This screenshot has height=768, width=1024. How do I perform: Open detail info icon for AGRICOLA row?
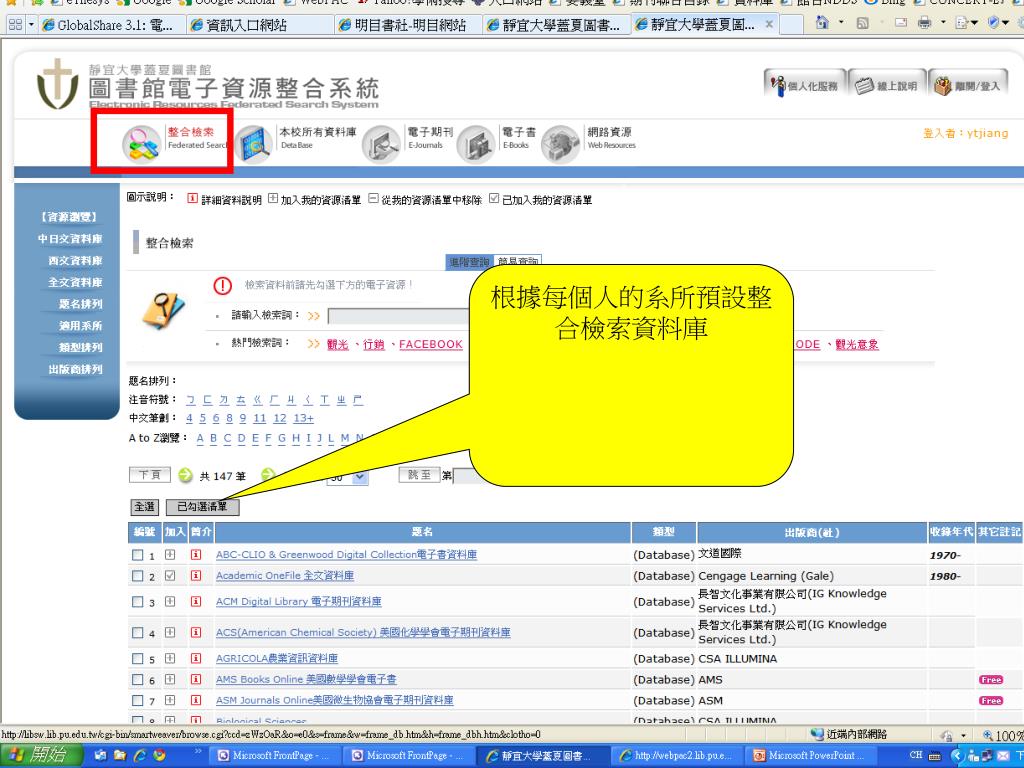(x=196, y=658)
